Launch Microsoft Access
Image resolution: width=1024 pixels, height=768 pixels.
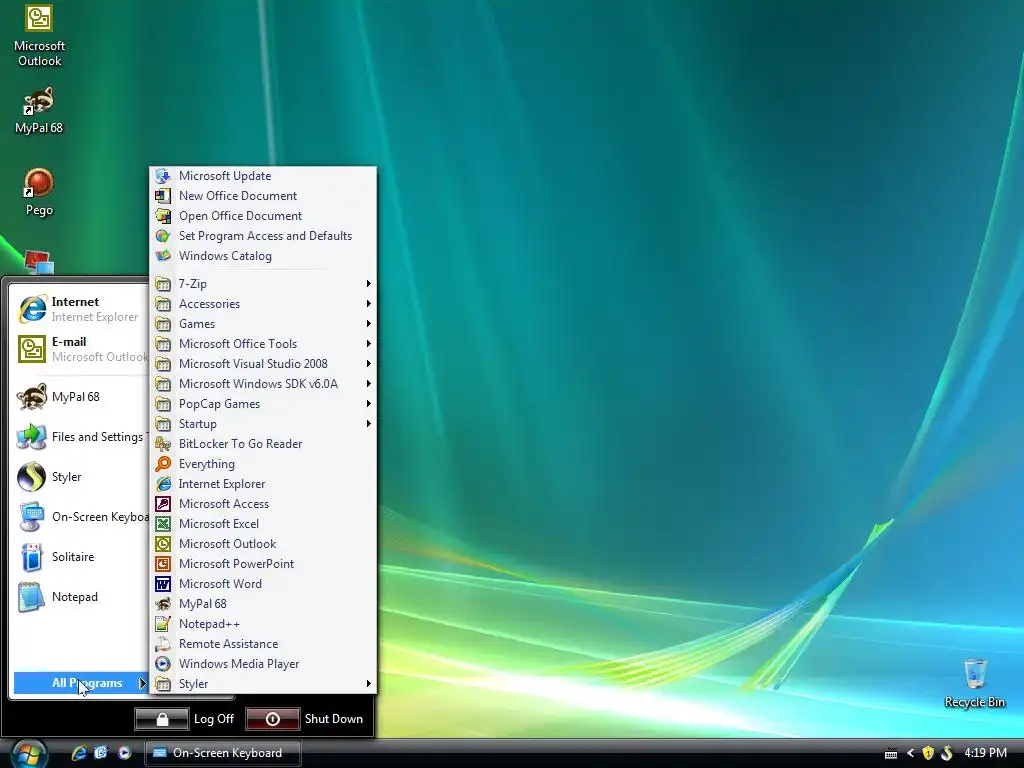(263, 504)
